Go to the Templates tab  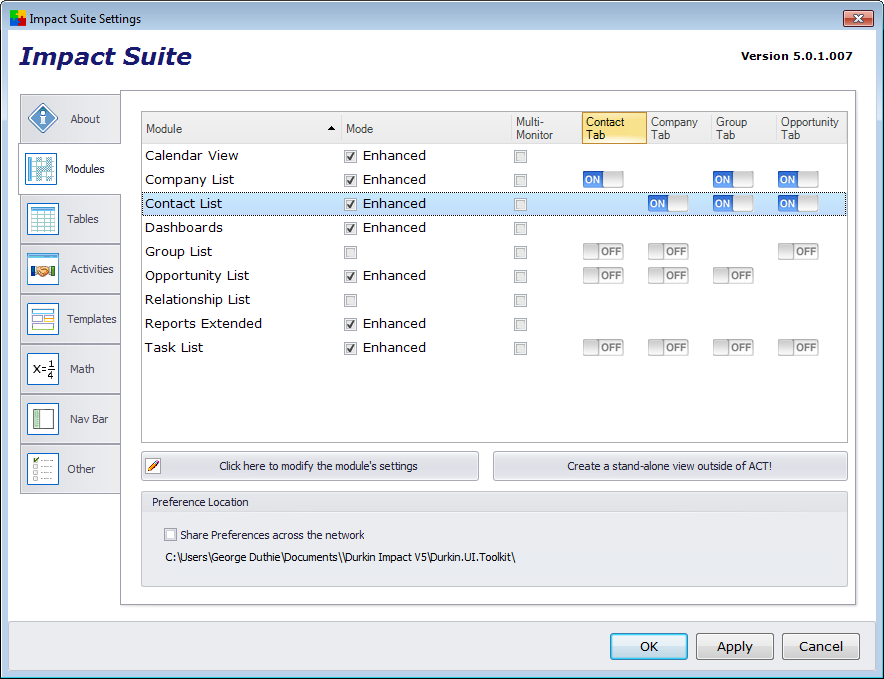pos(70,319)
